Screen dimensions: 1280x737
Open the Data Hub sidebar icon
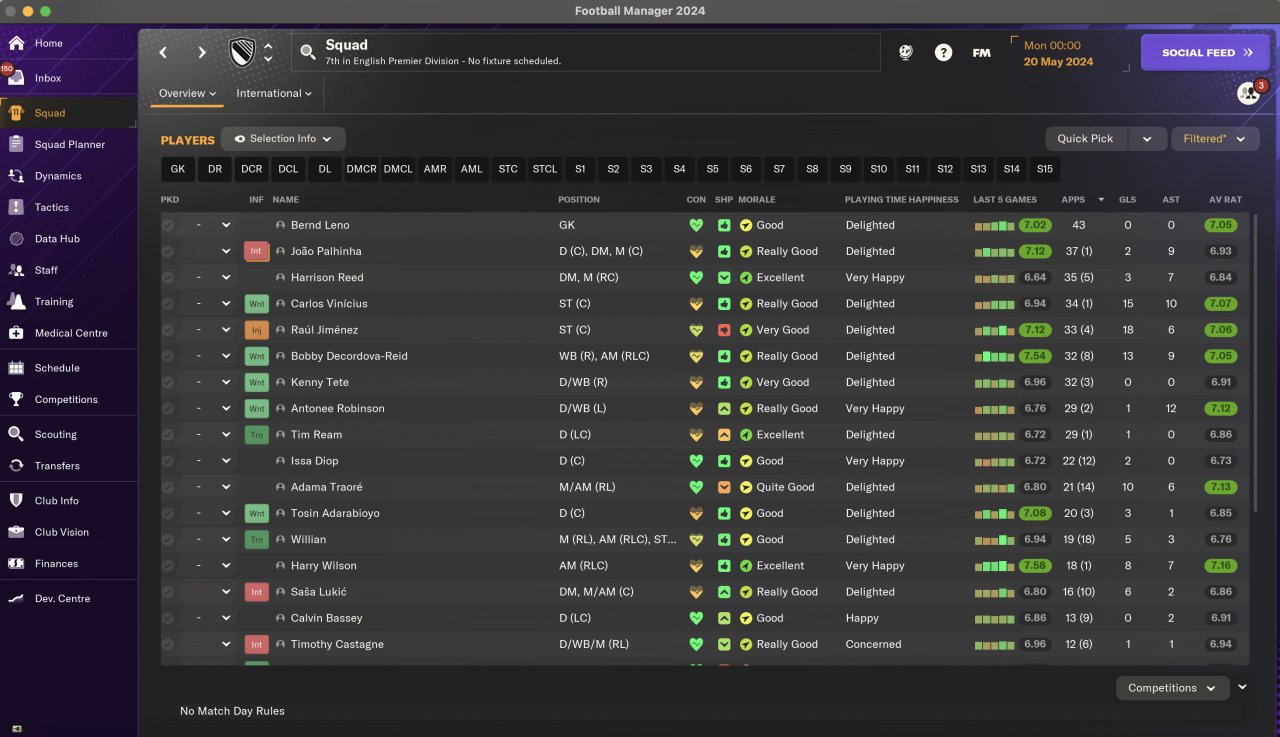pos(16,239)
